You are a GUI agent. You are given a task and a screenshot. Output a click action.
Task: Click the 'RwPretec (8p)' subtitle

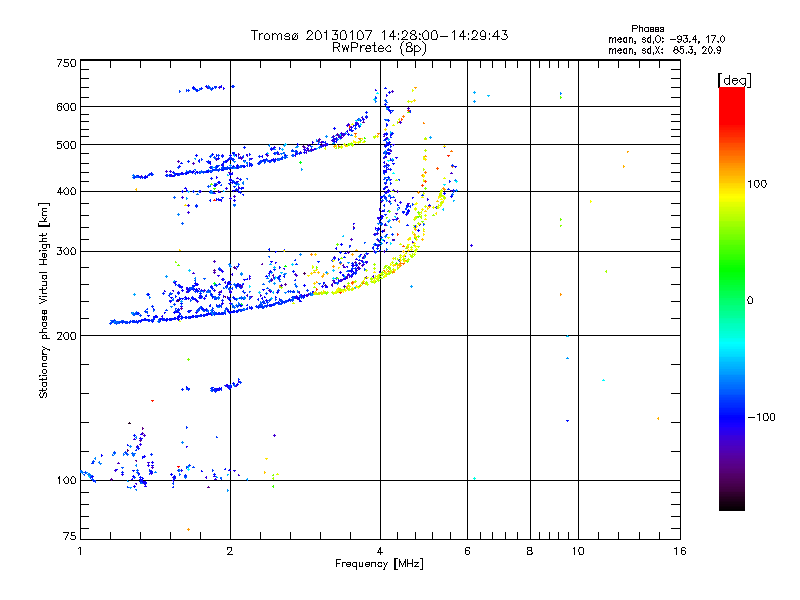click(x=379, y=48)
